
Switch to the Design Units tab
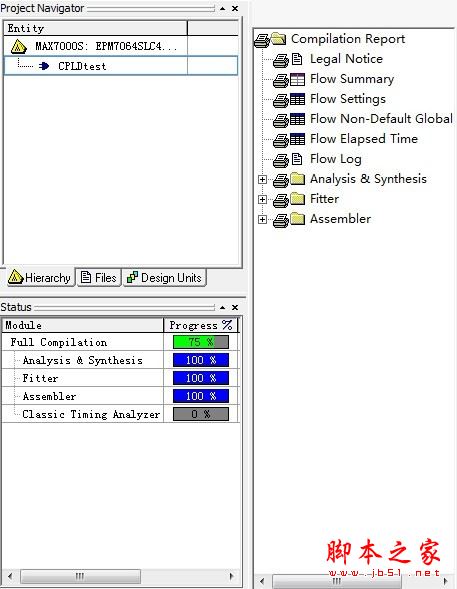[164, 278]
